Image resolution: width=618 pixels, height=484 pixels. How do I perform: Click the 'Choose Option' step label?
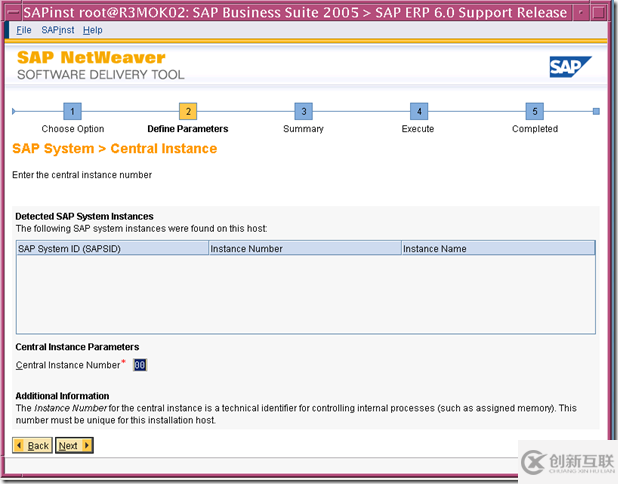73,129
